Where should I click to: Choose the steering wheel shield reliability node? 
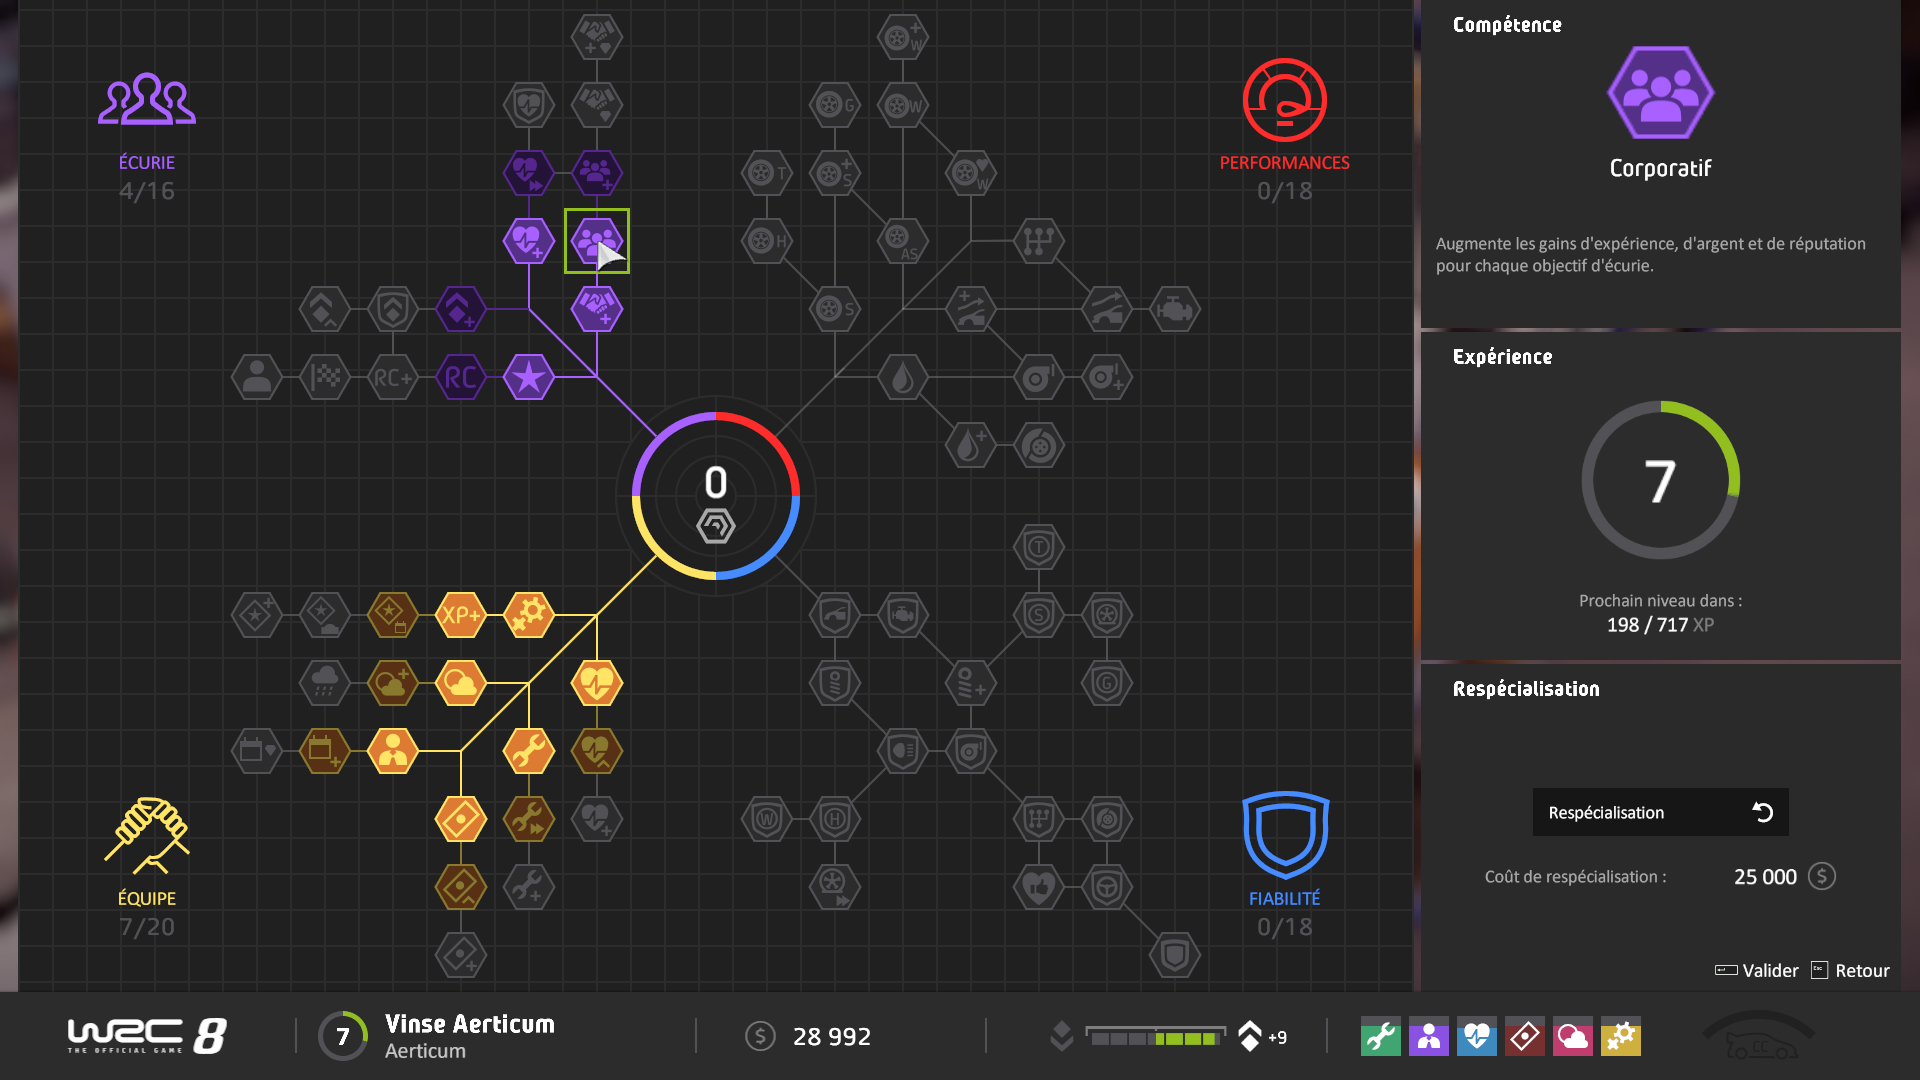click(x=1107, y=887)
